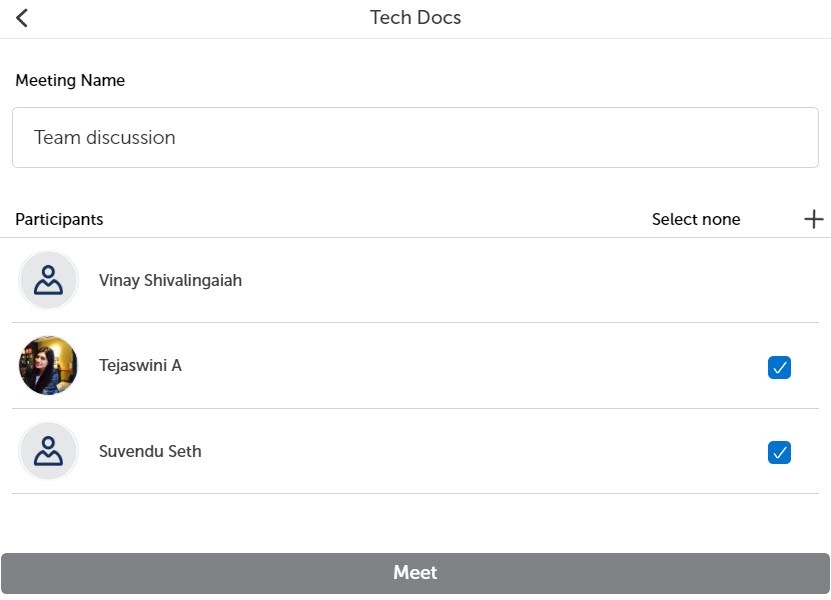Uncheck the Tejaswini A checkbox
Image resolution: width=831 pixels, height=600 pixels.
pos(779,367)
